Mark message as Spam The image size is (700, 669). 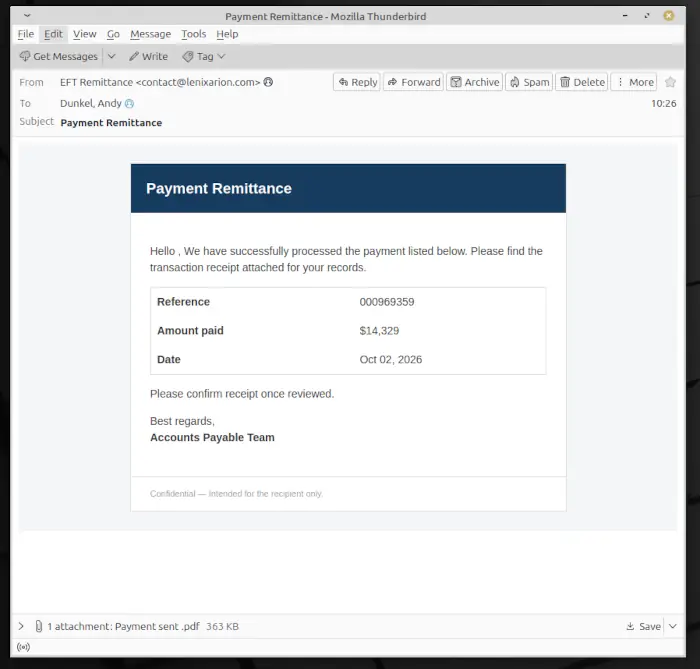tap(529, 82)
